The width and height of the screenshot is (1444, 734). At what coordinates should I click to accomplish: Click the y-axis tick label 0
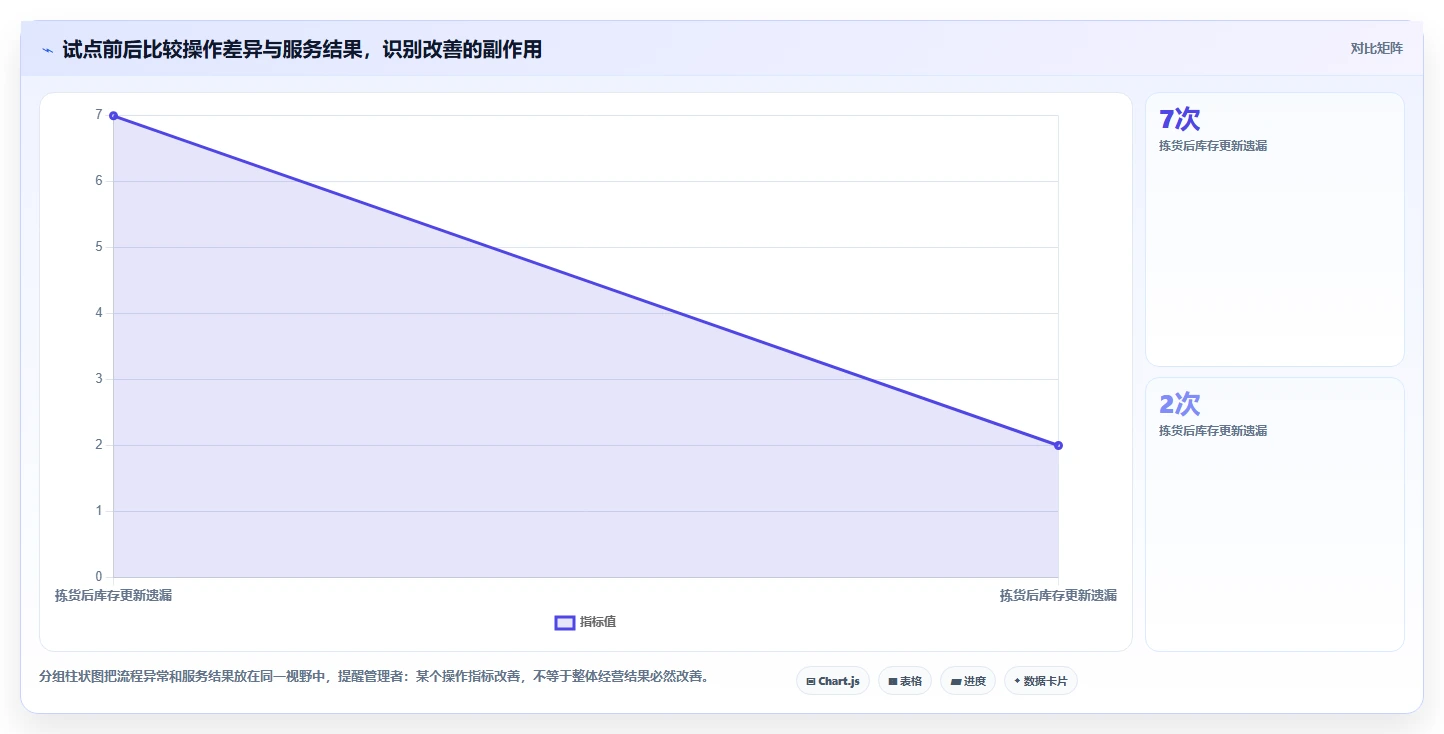point(99,577)
